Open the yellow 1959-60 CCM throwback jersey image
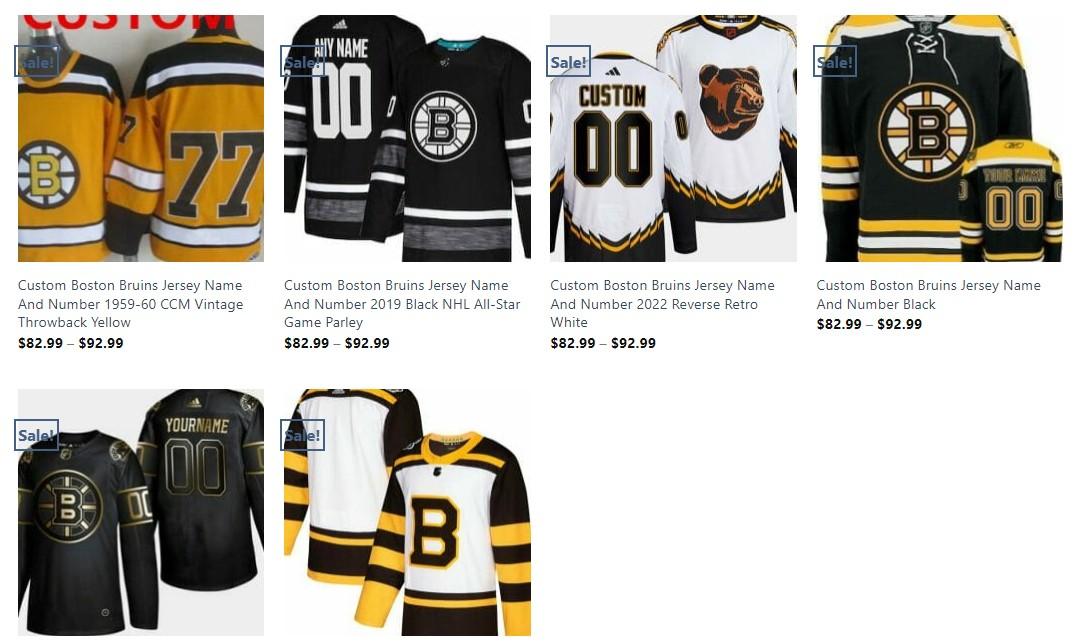This screenshot has height=644, width=1075. (x=141, y=139)
